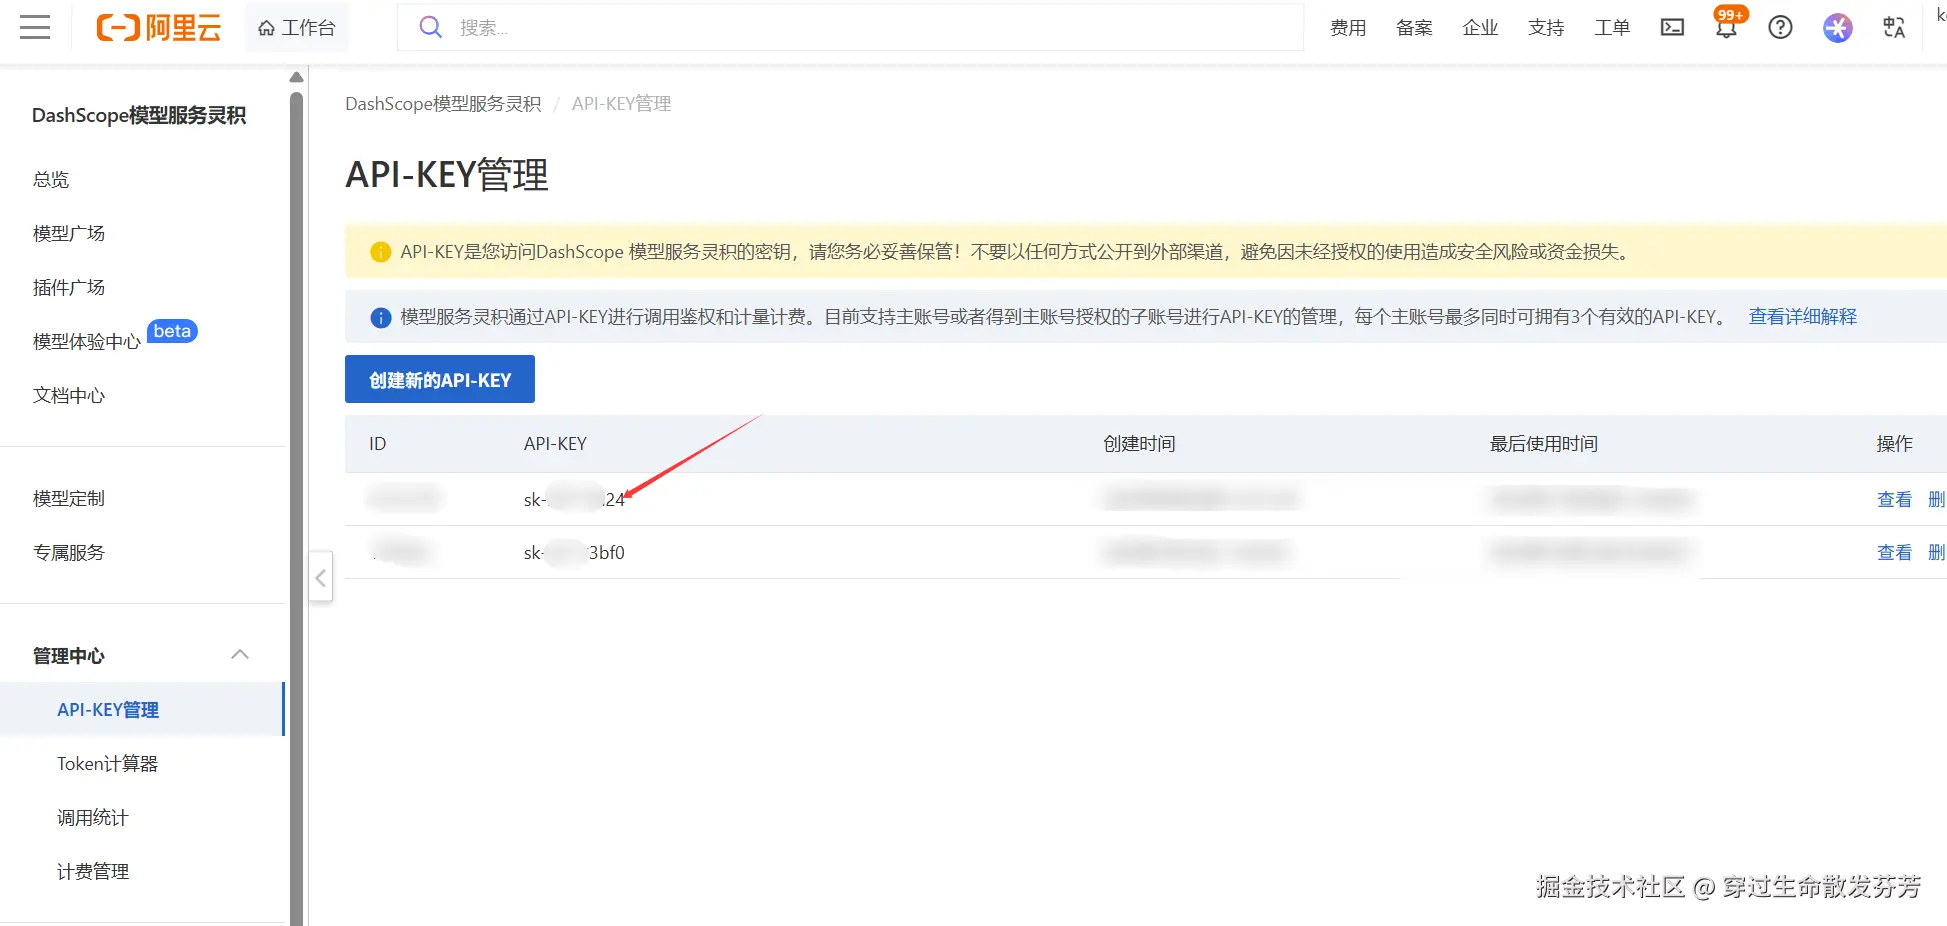Open 专属服务 in the sidebar
Image resolution: width=1947 pixels, height=926 pixels.
69,553
